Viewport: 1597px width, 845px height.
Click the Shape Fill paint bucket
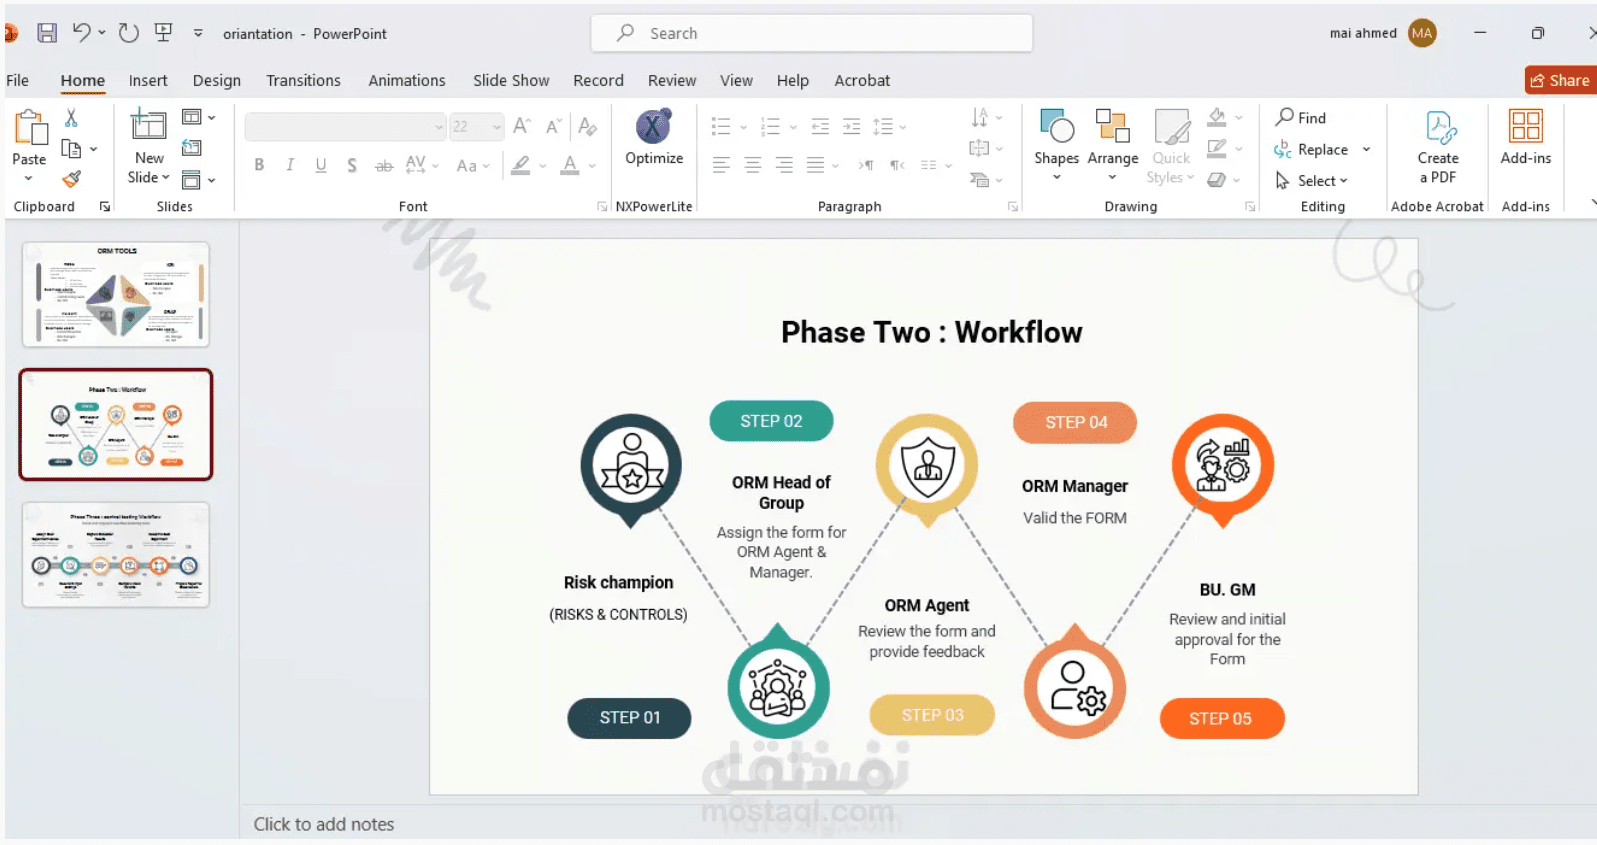1217,118
